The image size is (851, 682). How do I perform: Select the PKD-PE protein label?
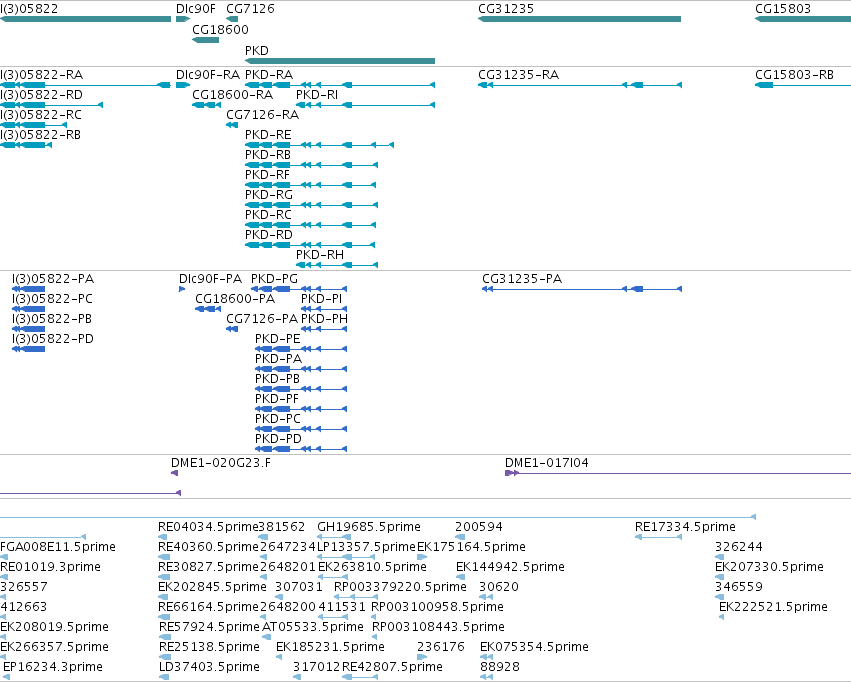[x=277, y=339]
